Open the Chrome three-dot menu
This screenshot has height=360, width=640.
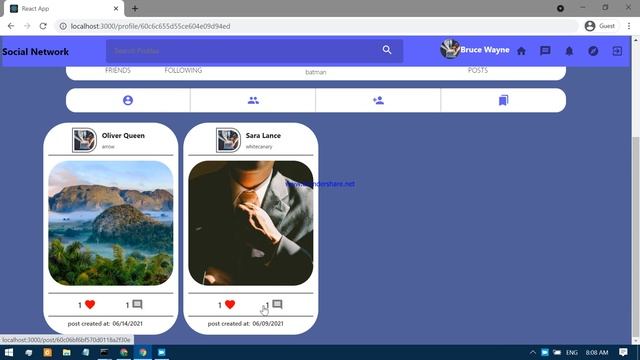(x=629, y=26)
